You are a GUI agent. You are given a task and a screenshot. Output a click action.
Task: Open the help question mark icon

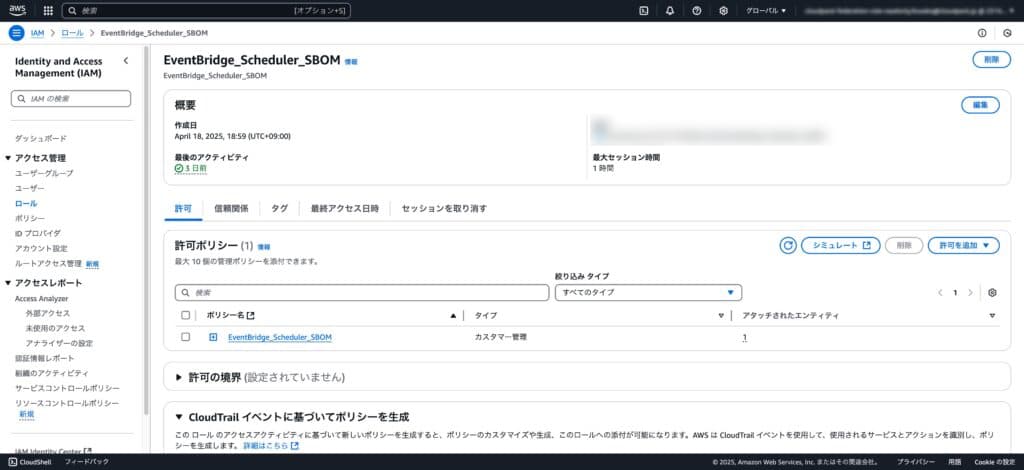(697, 10)
